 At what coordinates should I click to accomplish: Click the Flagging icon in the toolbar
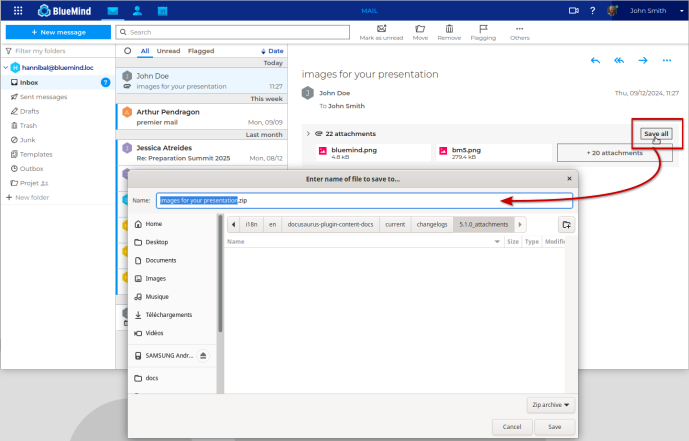pyautogui.click(x=484, y=29)
